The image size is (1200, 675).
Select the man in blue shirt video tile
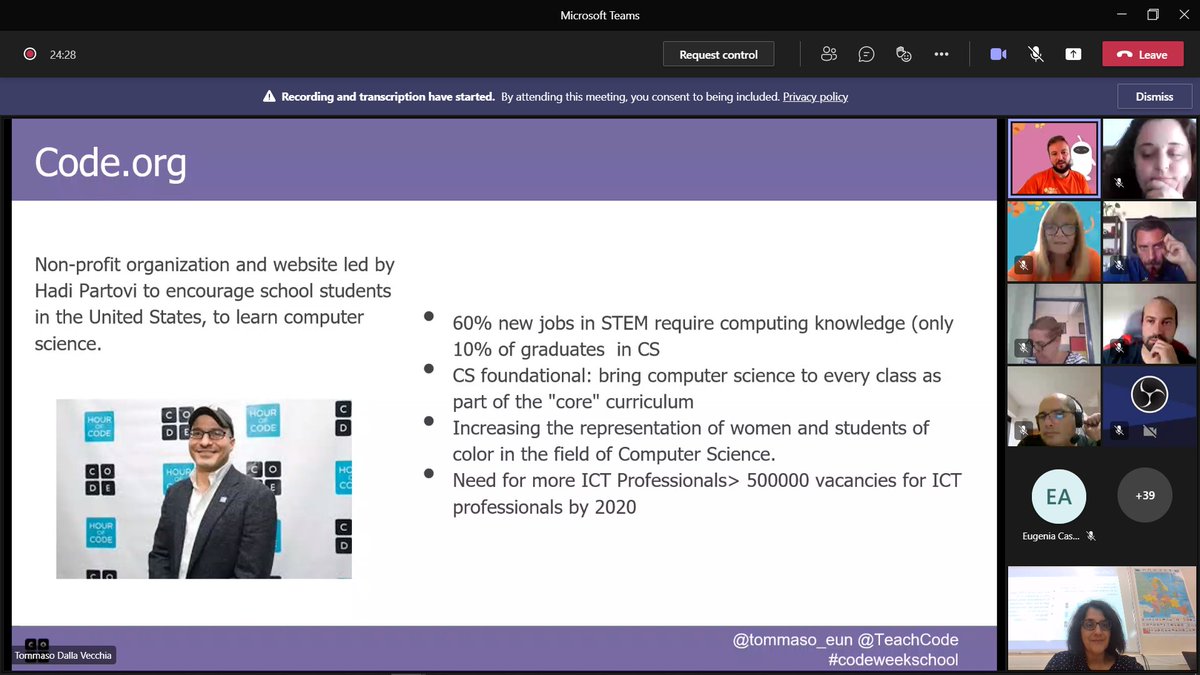tap(1149, 241)
